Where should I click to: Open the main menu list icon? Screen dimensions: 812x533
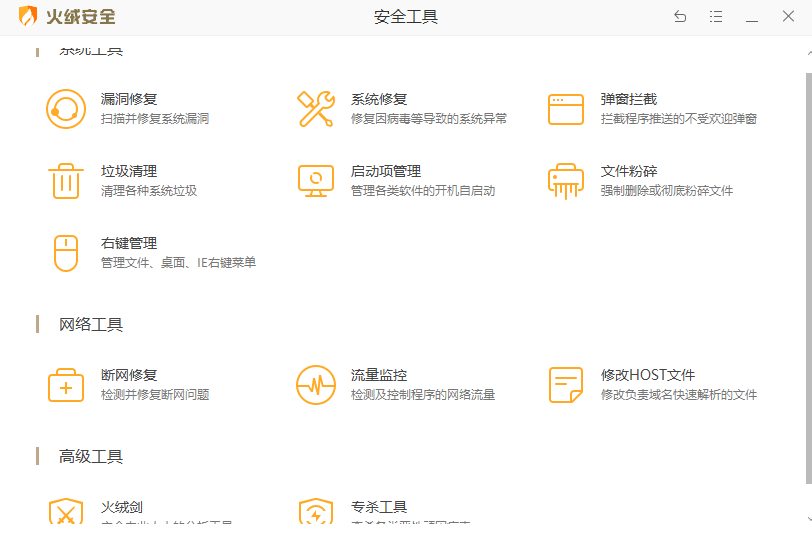(x=716, y=17)
